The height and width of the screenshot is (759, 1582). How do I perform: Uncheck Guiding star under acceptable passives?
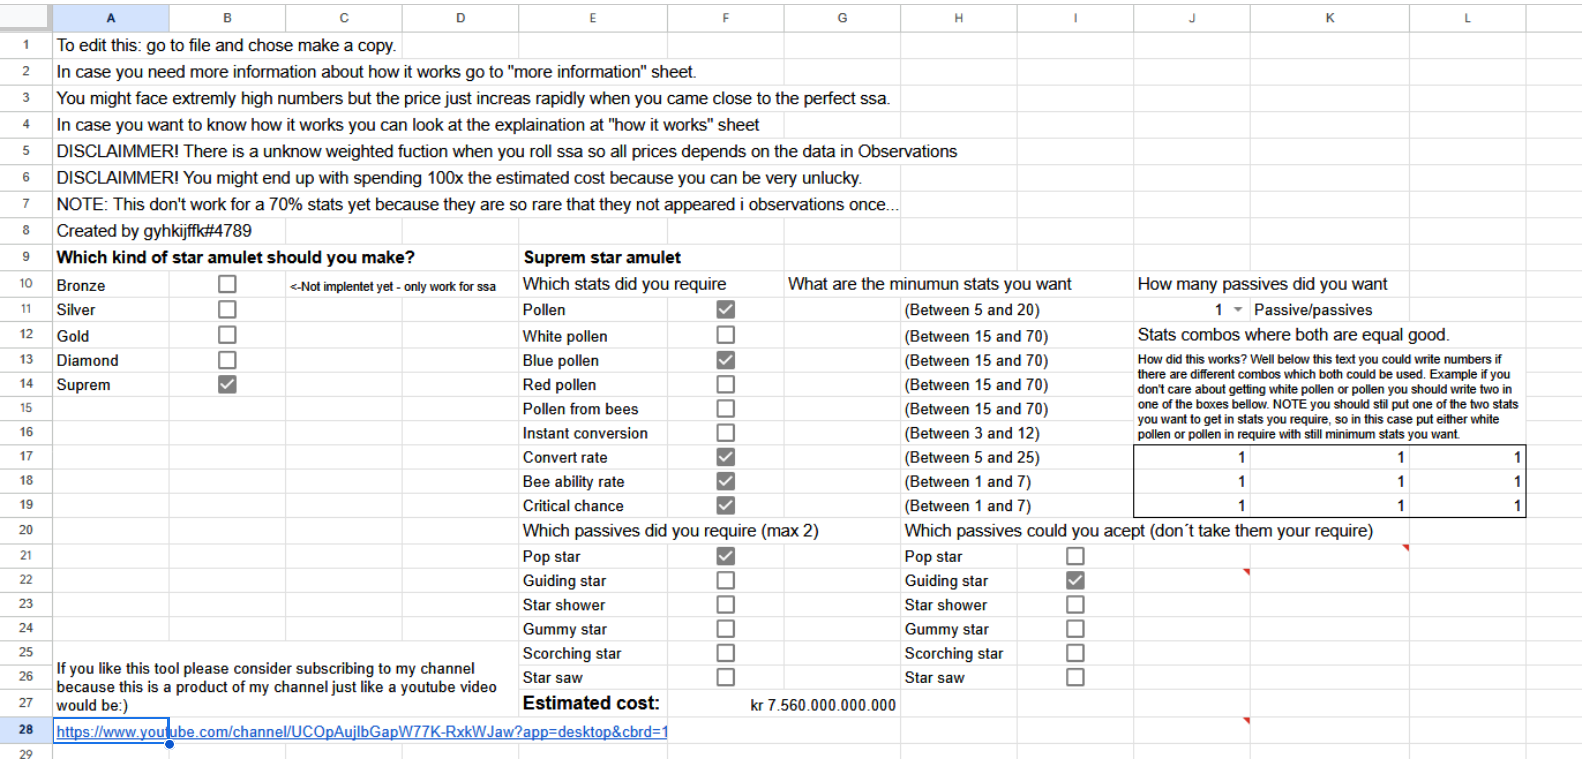[1075, 580]
